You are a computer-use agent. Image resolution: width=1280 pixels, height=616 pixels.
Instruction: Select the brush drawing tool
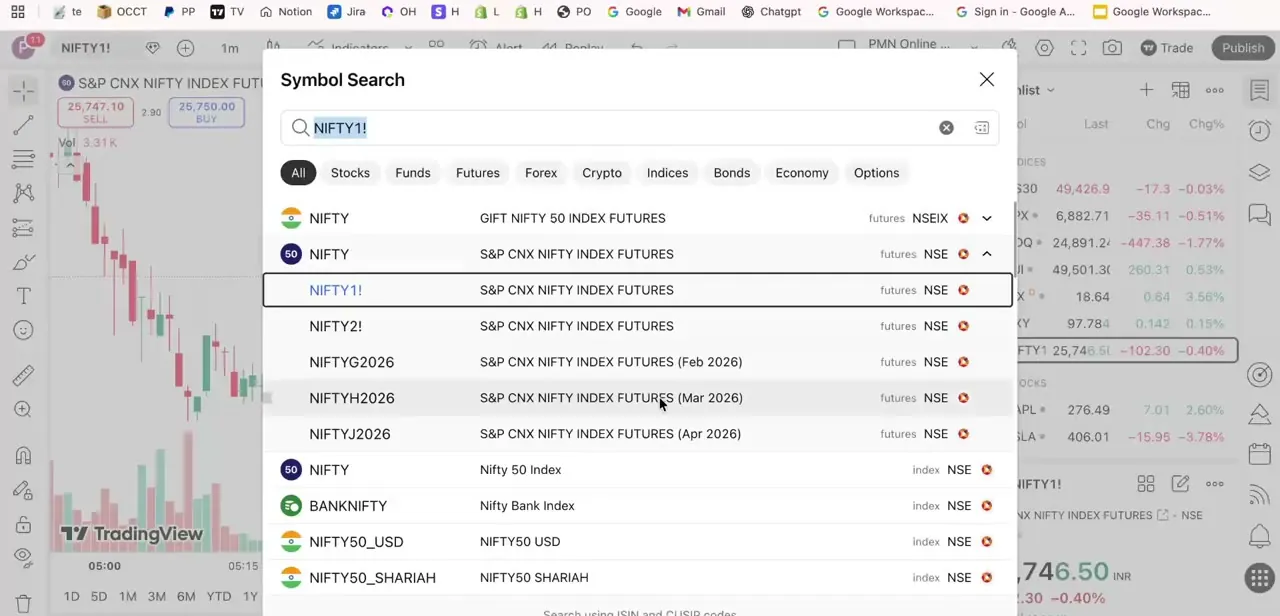click(x=24, y=262)
